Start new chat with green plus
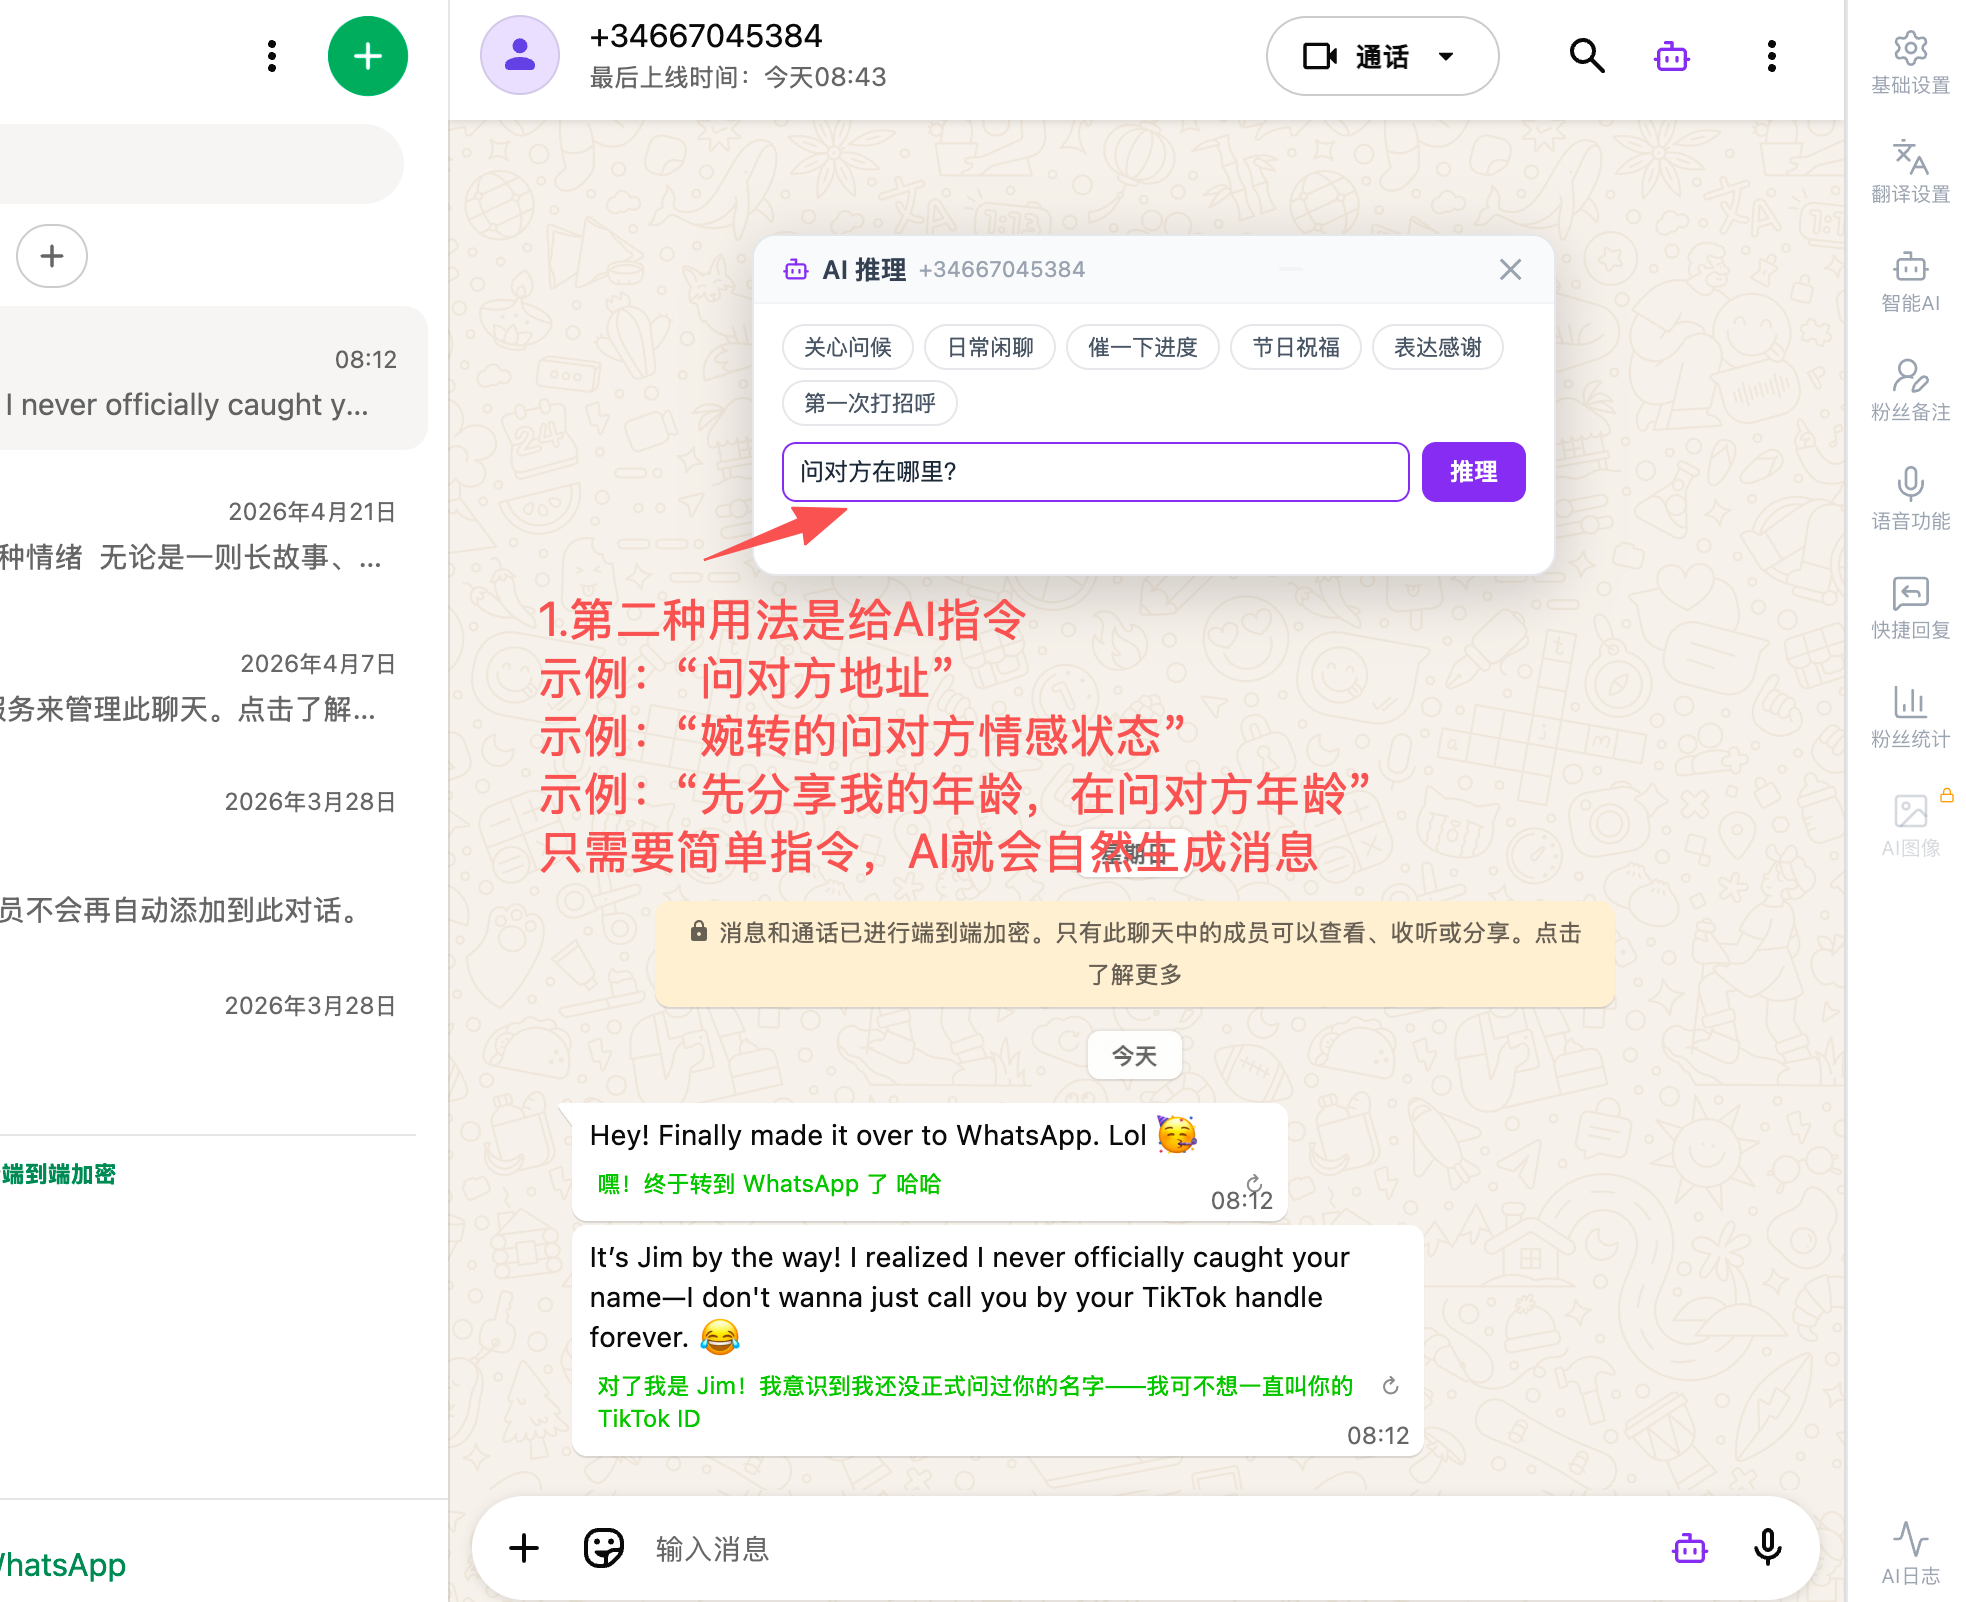Image resolution: width=1966 pixels, height=1602 pixels. pos(368,56)
